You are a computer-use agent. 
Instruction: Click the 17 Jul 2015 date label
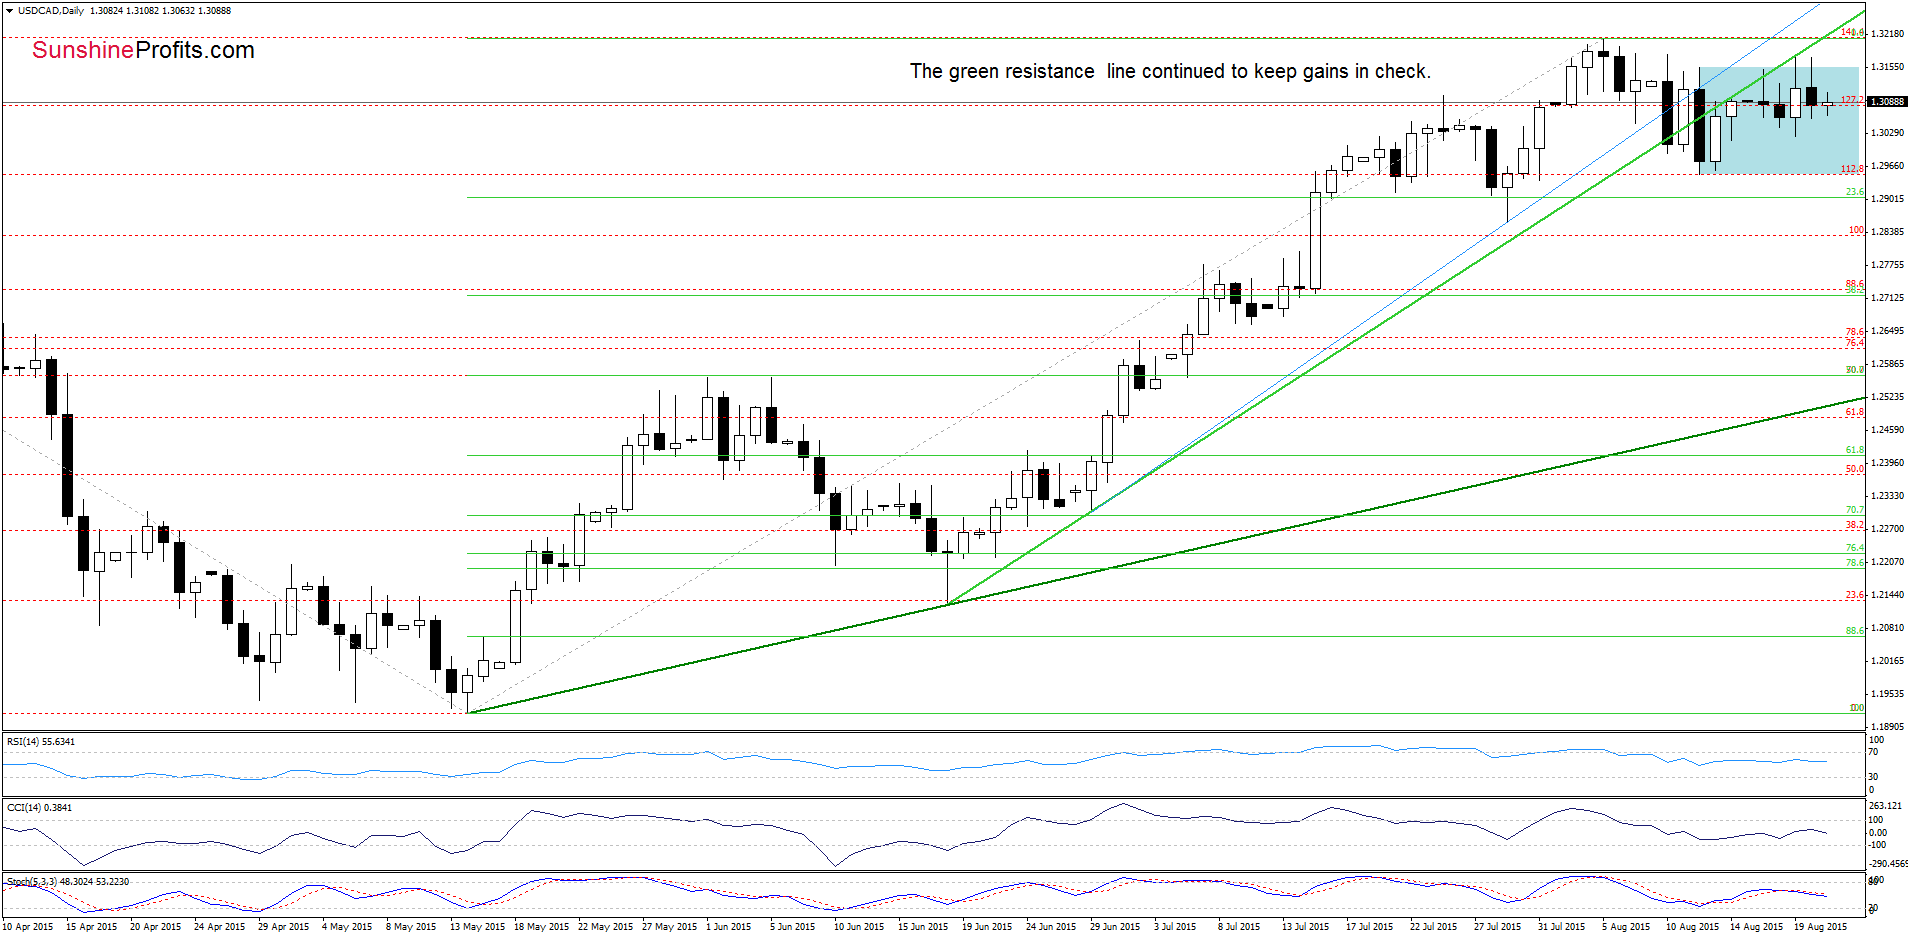(1370, 927)
